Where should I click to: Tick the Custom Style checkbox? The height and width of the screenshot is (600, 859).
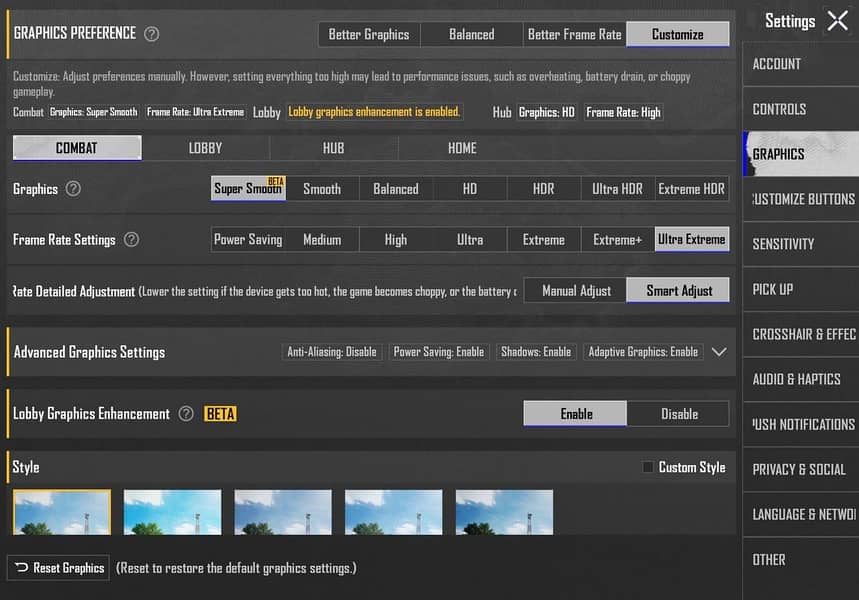click(648, 467)
